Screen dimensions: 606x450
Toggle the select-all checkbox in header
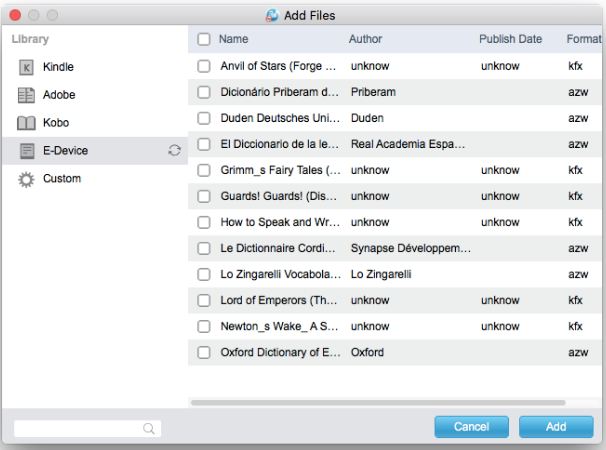click(203, 39)
